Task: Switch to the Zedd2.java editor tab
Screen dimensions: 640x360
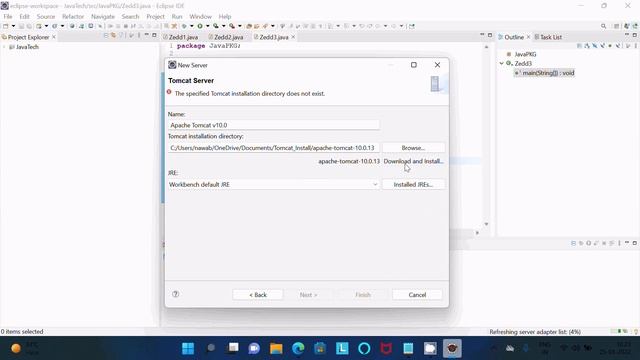Action: [x=226, y=37]
